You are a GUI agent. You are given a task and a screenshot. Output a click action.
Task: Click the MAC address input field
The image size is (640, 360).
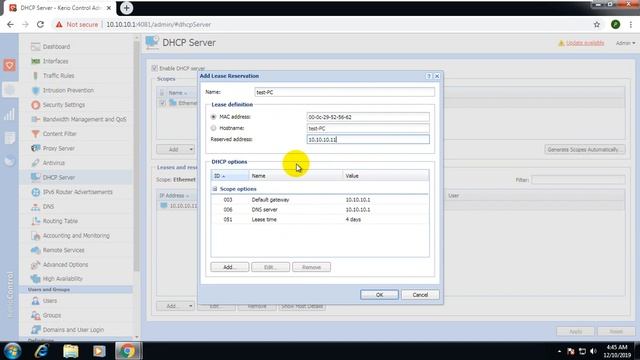368,117
